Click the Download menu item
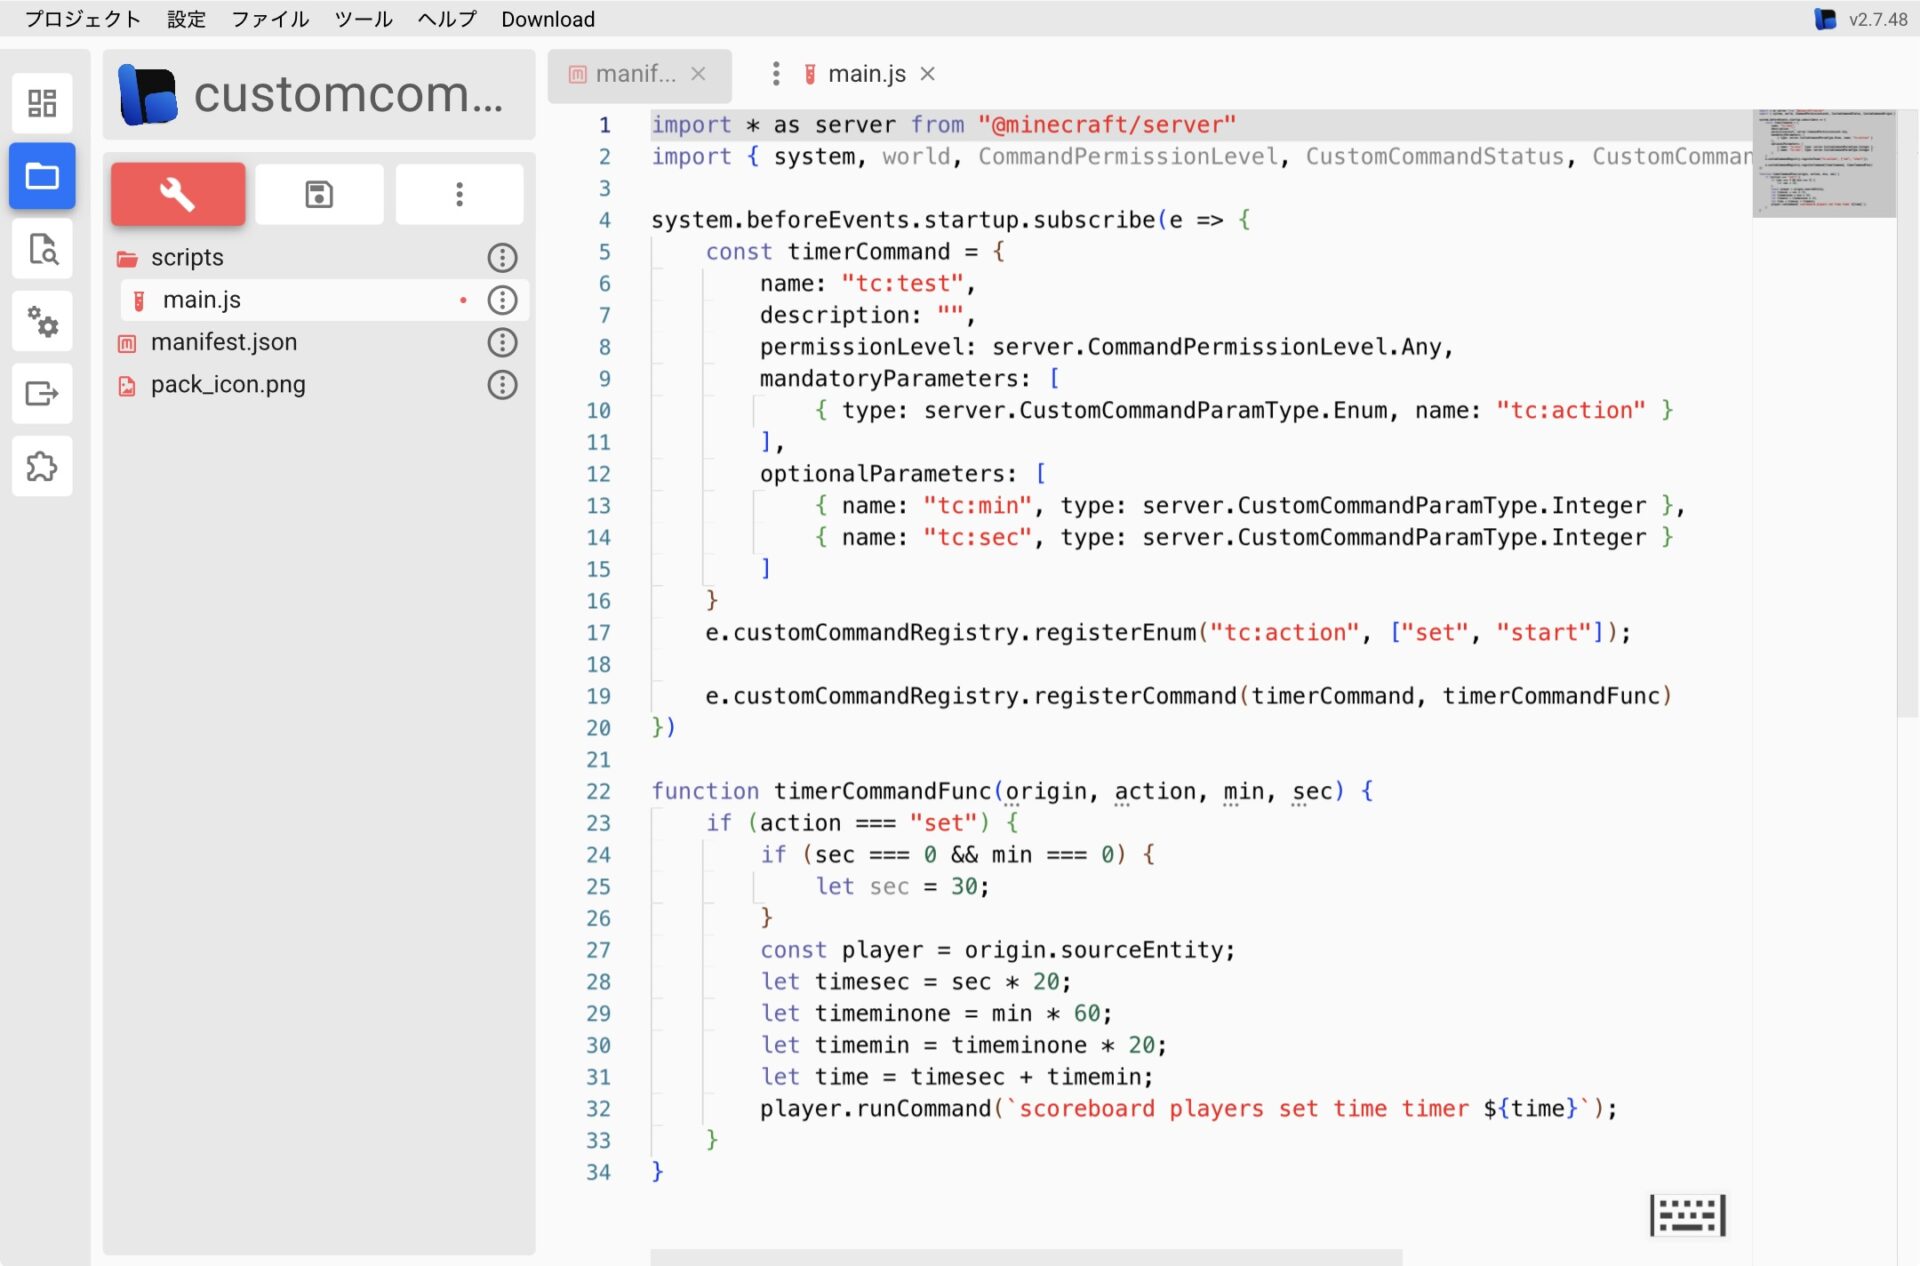 [x=547, y=19]
